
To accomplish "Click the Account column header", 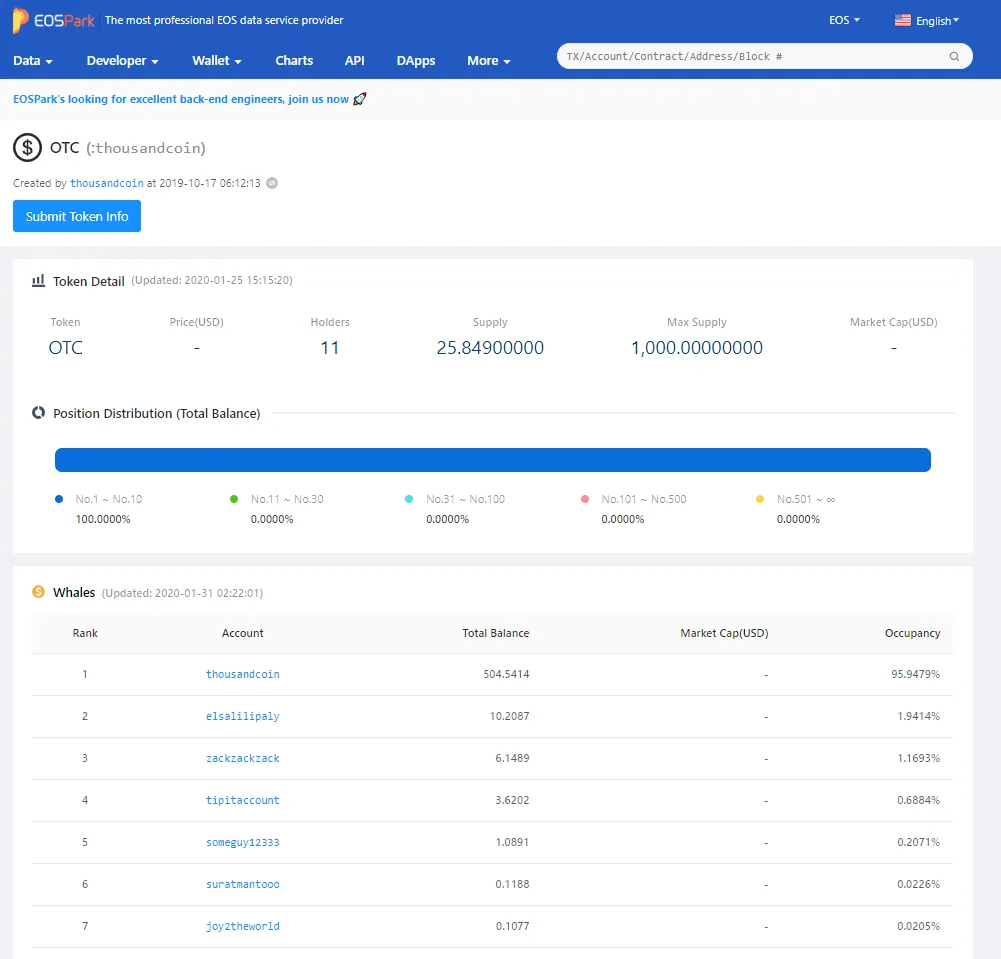I will coord(243,633).
